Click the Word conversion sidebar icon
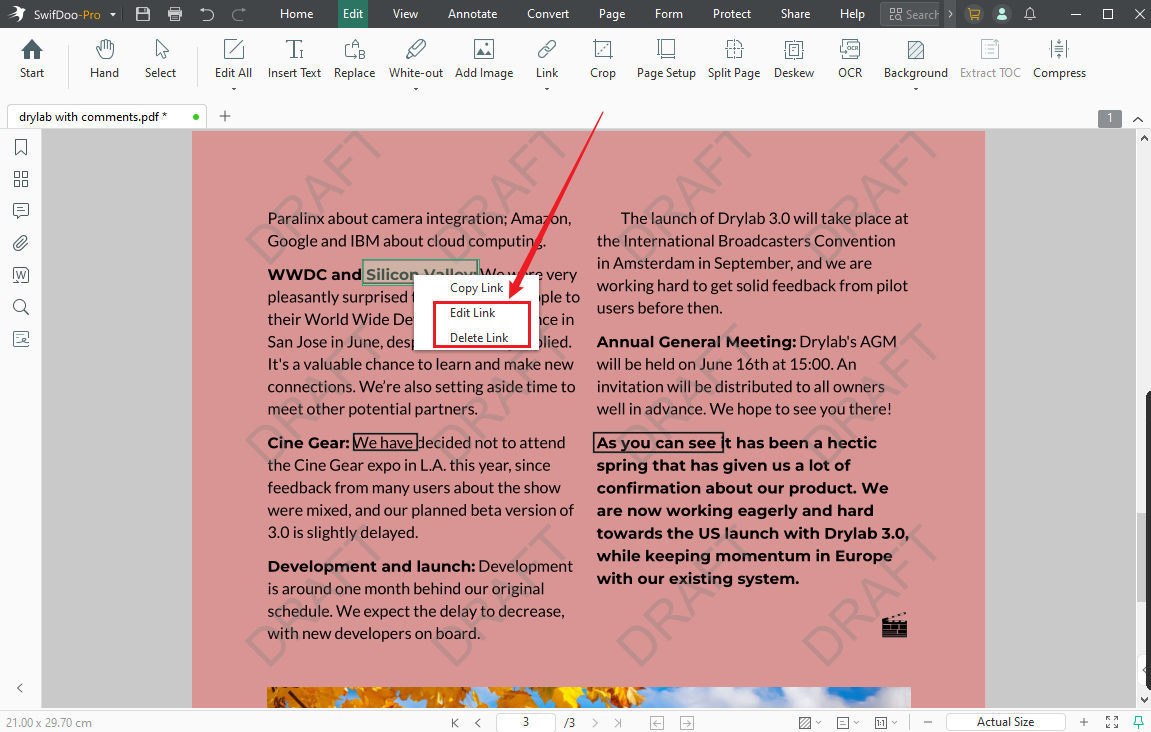Viewport: 1151px width, 732px height. pos(21,275)
